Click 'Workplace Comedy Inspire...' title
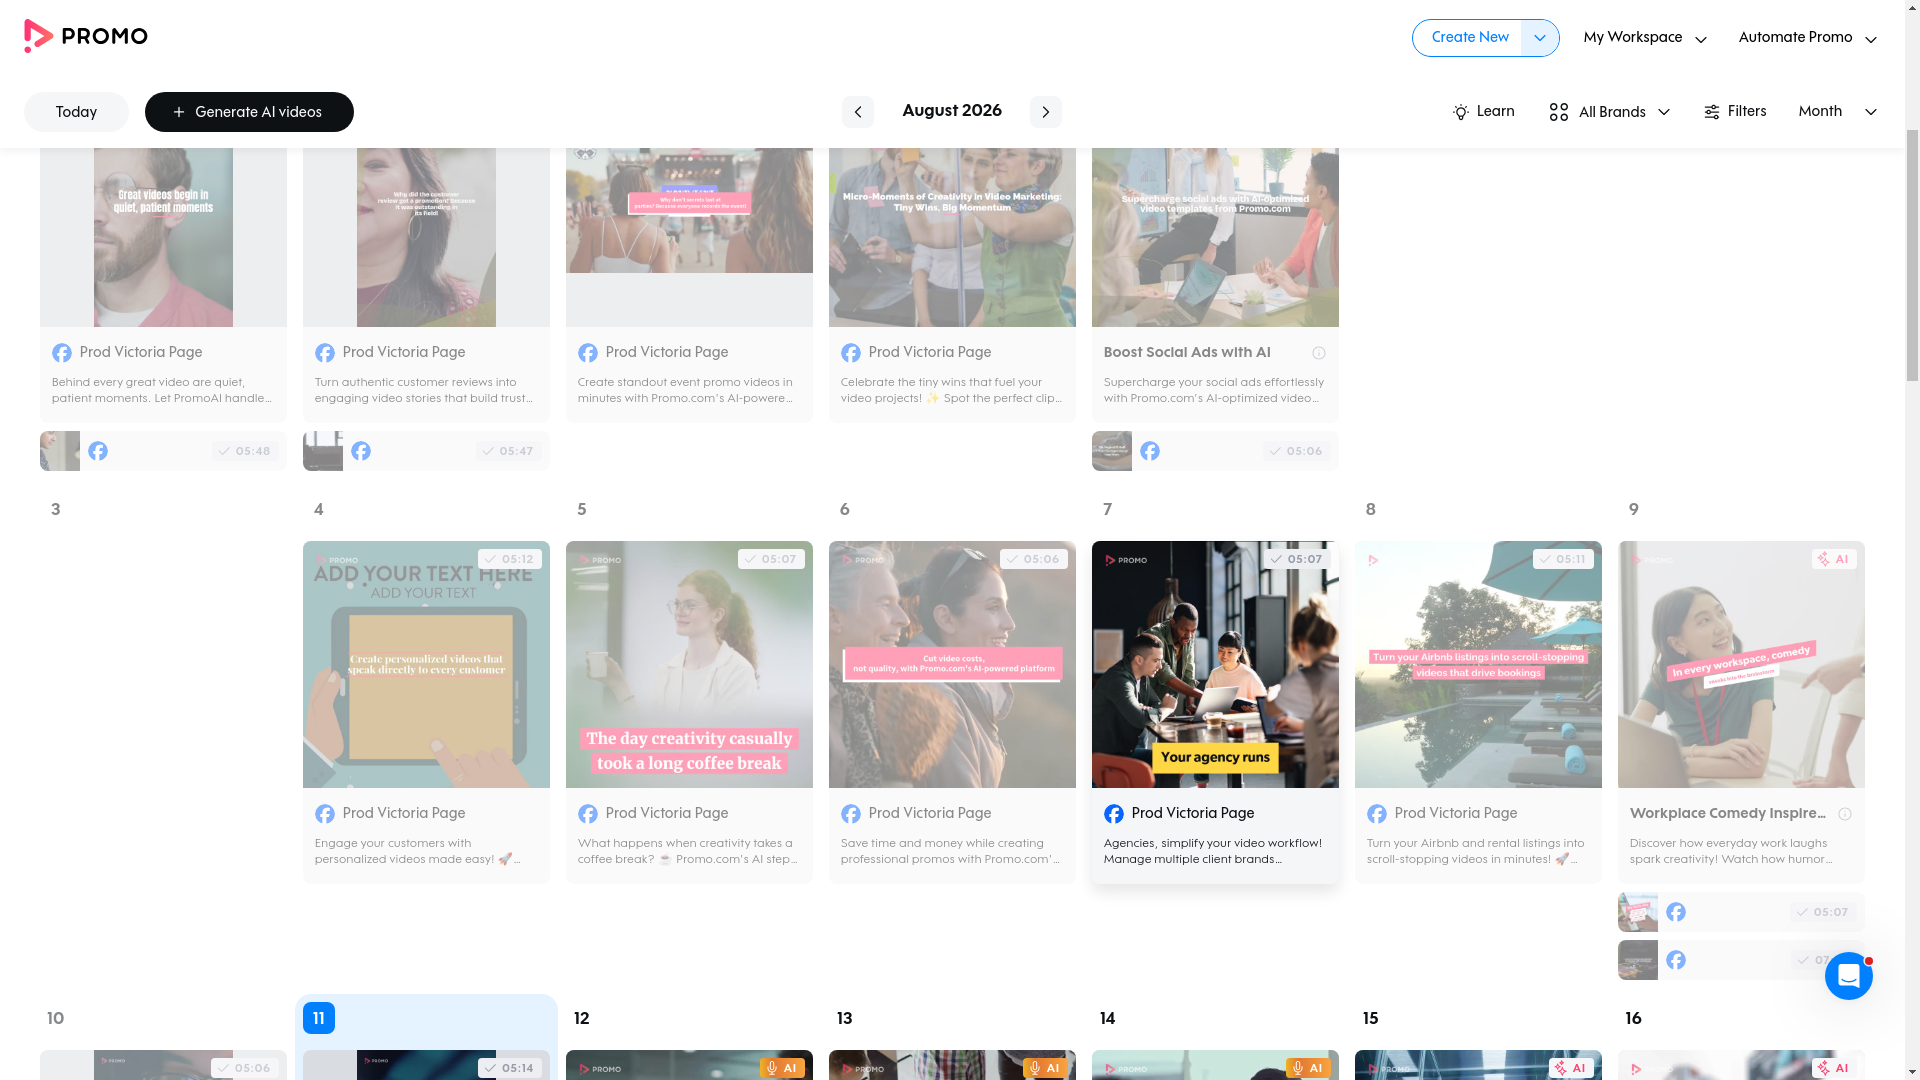 (x=1728, y=814)
